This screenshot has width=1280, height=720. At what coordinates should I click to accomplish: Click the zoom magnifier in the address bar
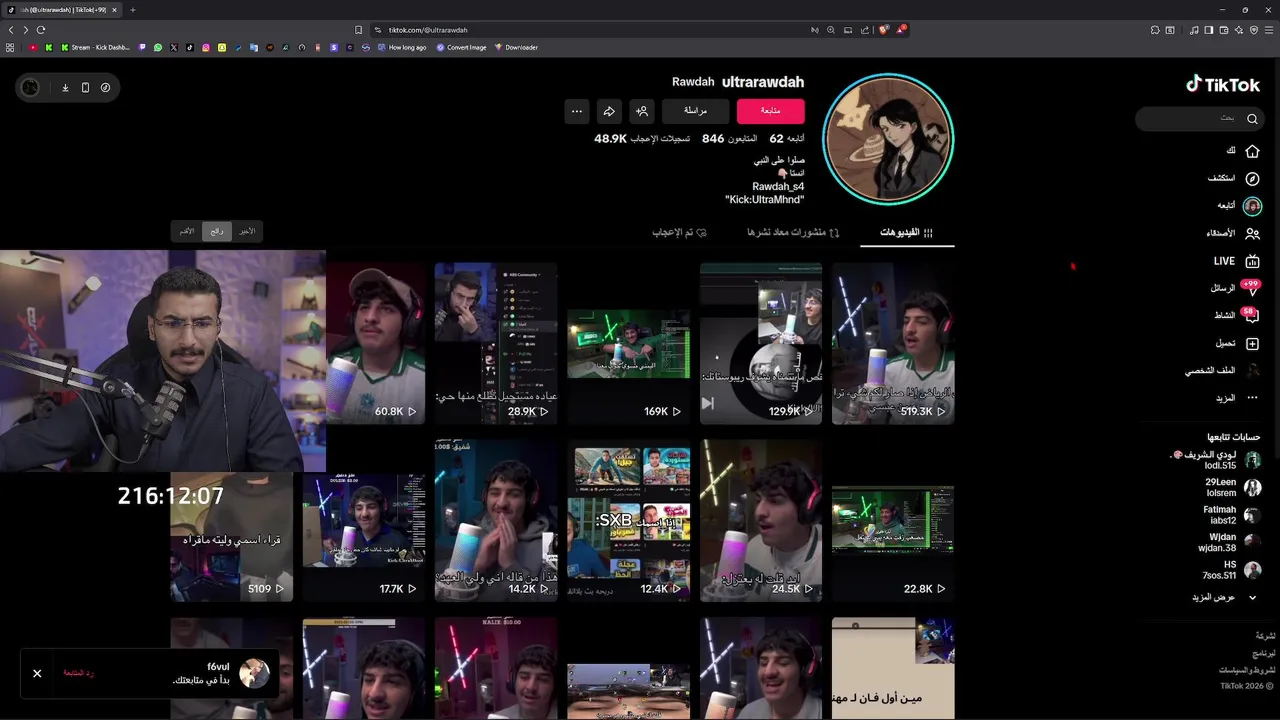coord(830,30)
